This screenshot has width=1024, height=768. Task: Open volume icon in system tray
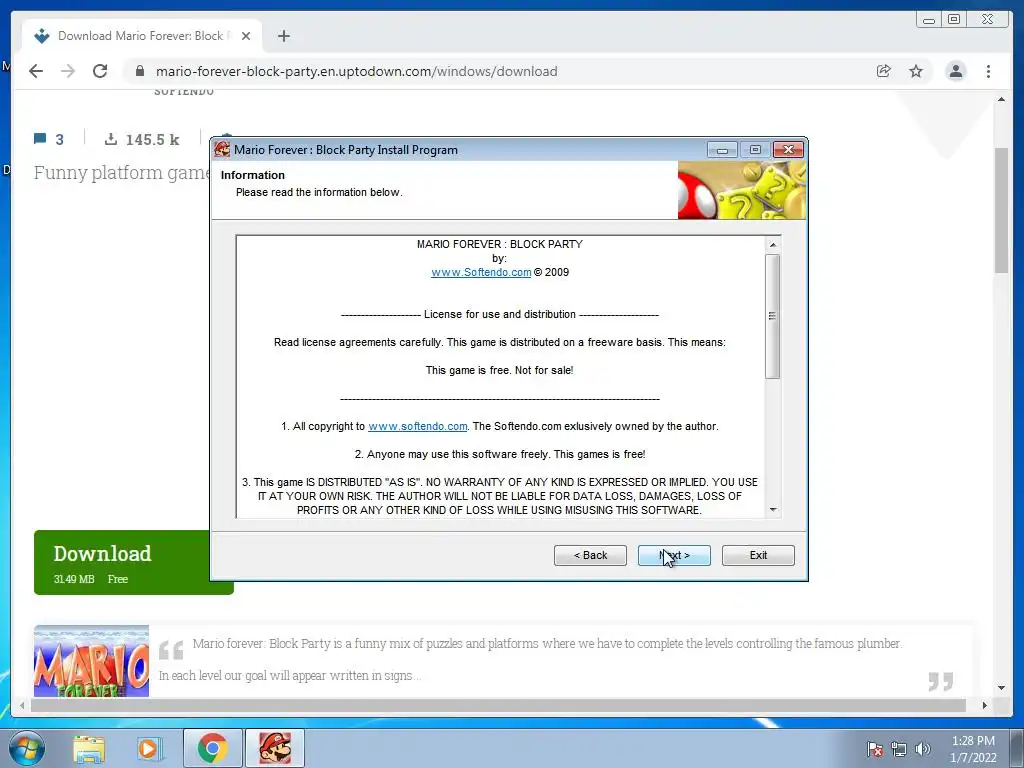click(x=923, y=749)
